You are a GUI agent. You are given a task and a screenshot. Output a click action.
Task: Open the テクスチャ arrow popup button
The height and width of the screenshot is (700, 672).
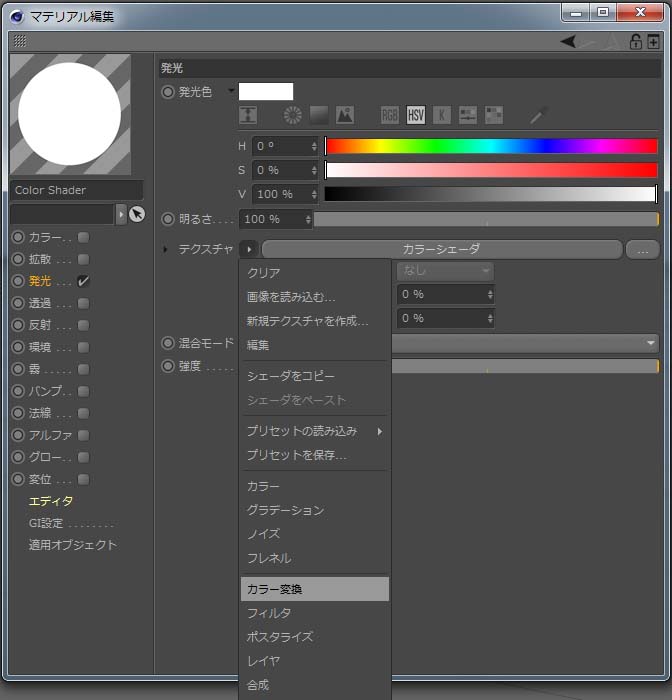(x=249, y=249)
